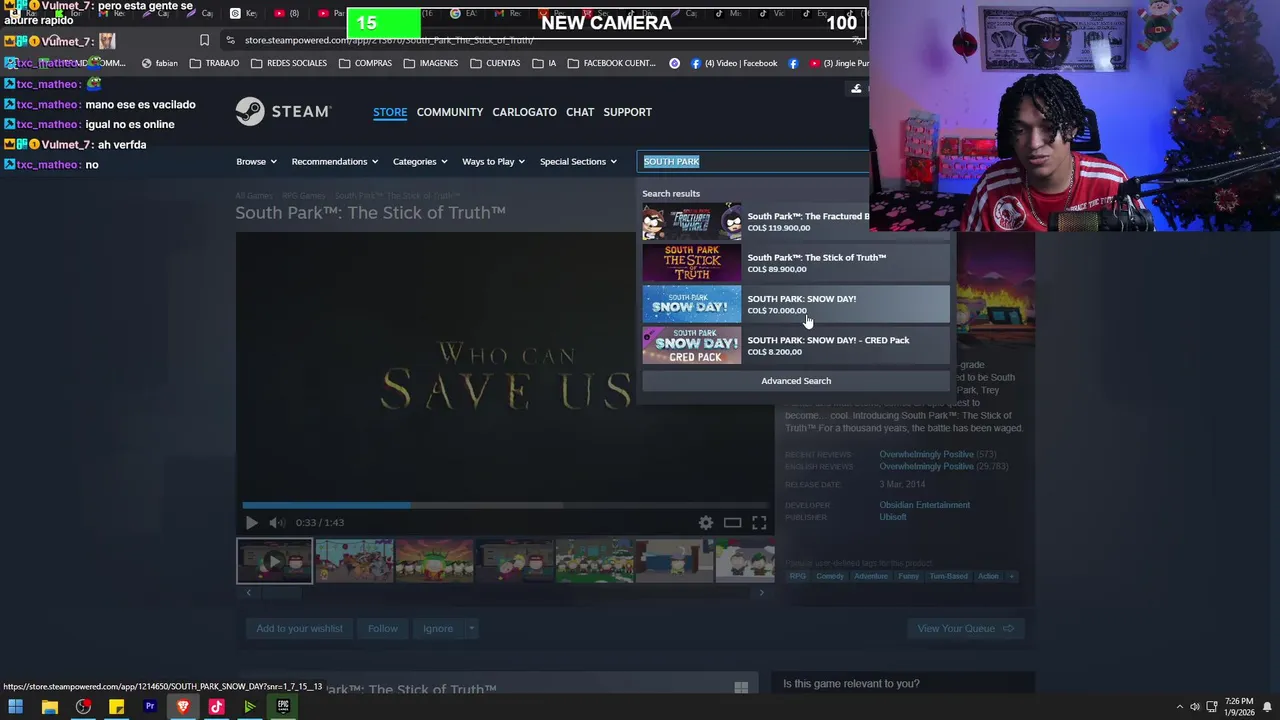Image resolution: width=1280 pixels, height=720 pixels.
Task: Open TikTok app from taskbar
Action: (216, 707)
